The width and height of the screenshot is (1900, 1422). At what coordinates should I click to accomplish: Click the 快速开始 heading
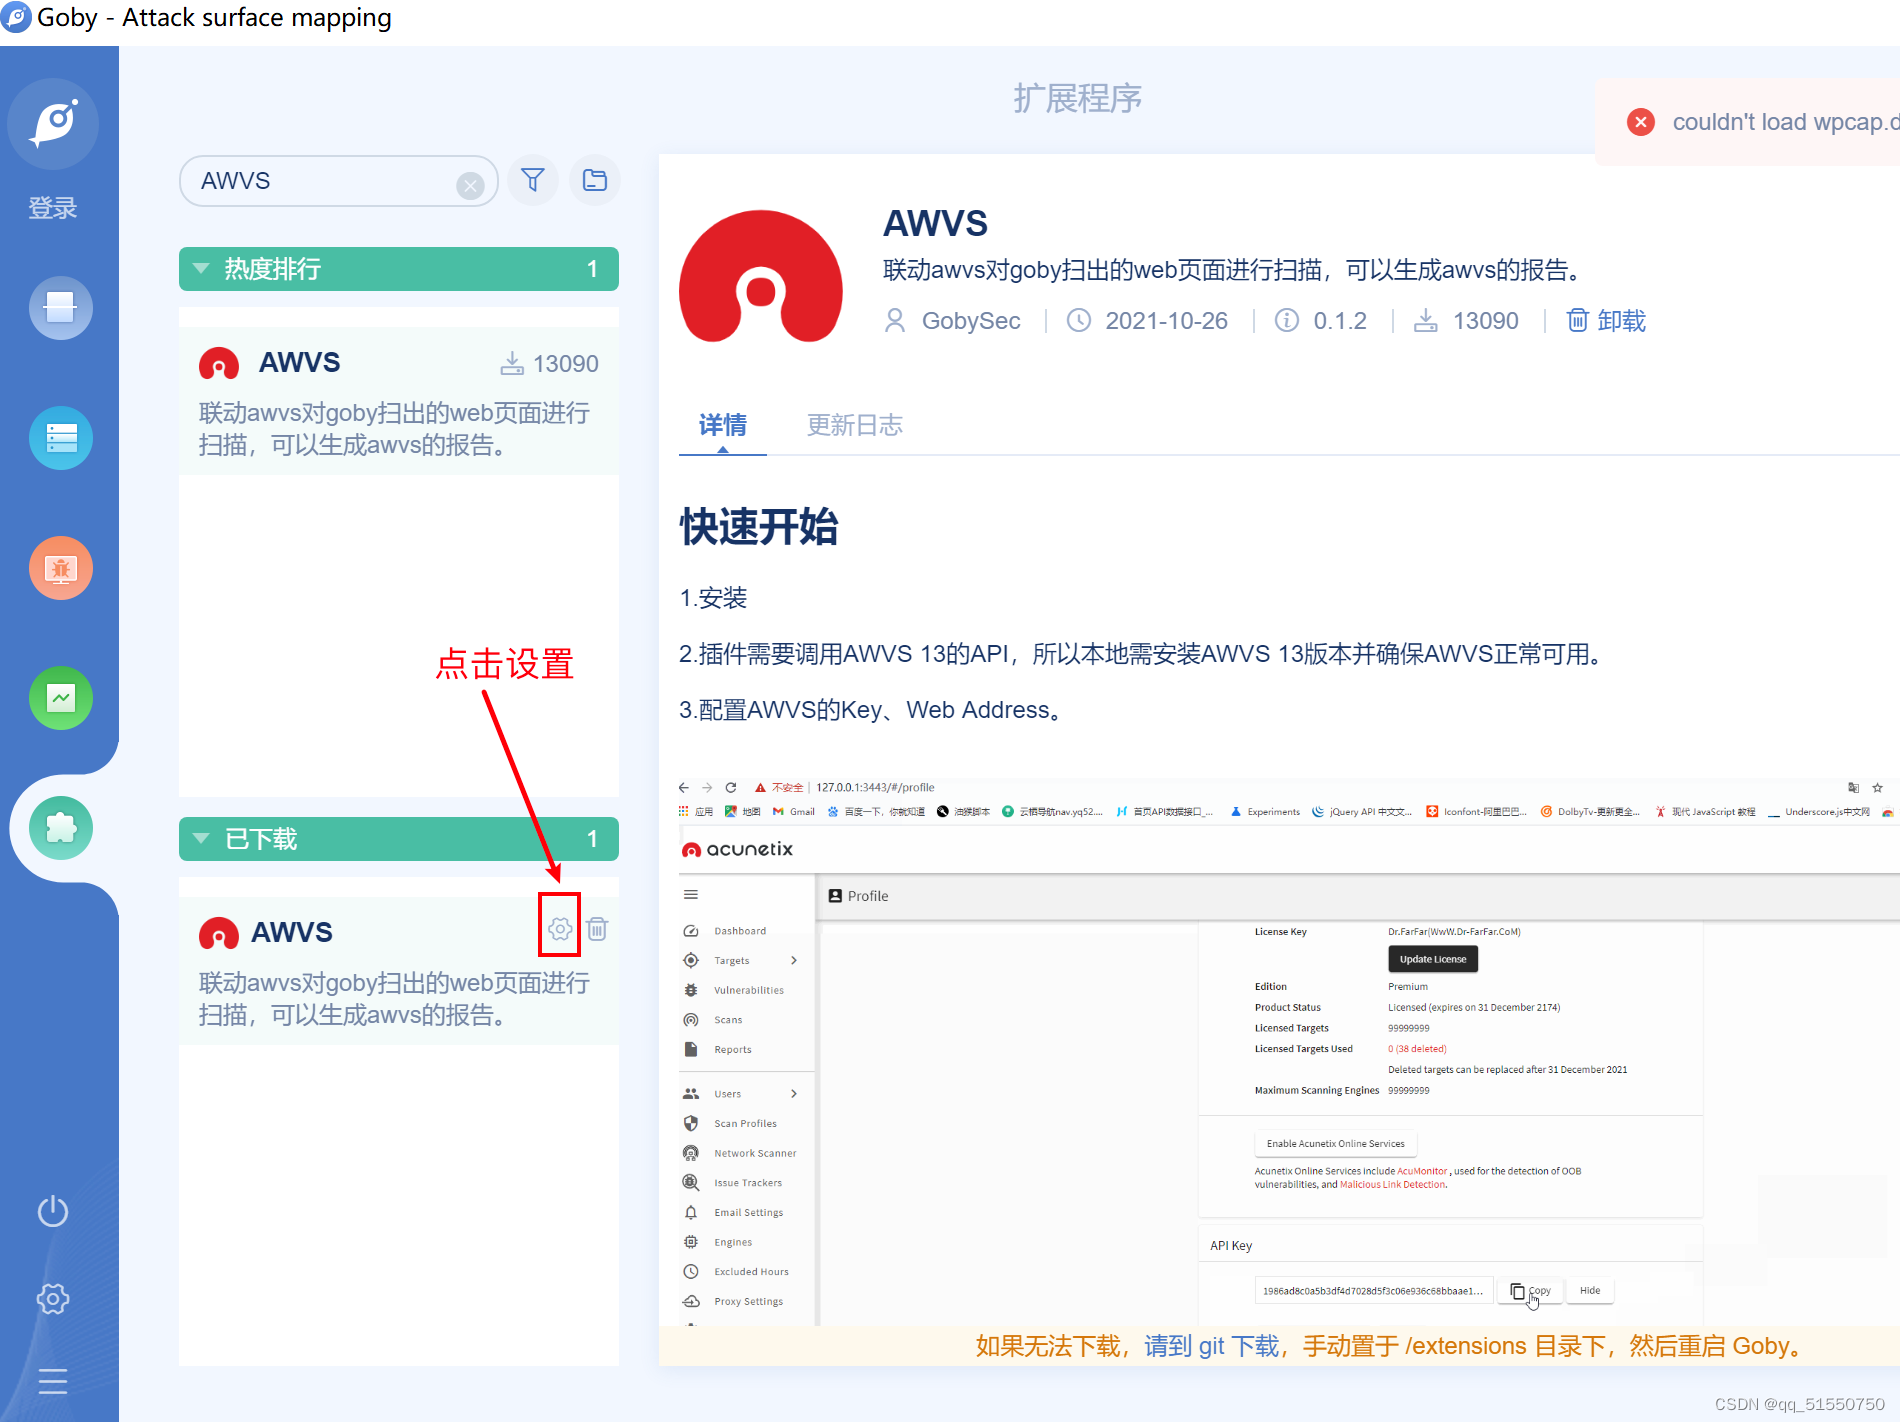click(759, 527)
